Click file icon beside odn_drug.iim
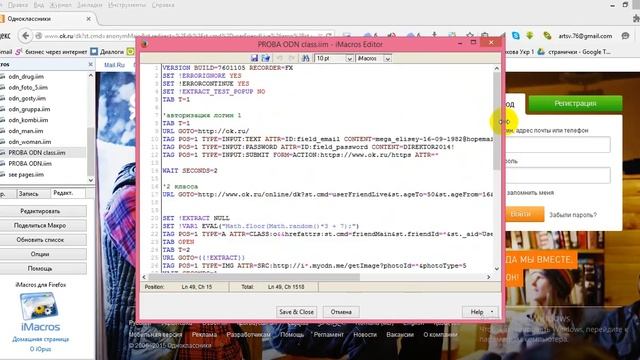 coord(3,76)
